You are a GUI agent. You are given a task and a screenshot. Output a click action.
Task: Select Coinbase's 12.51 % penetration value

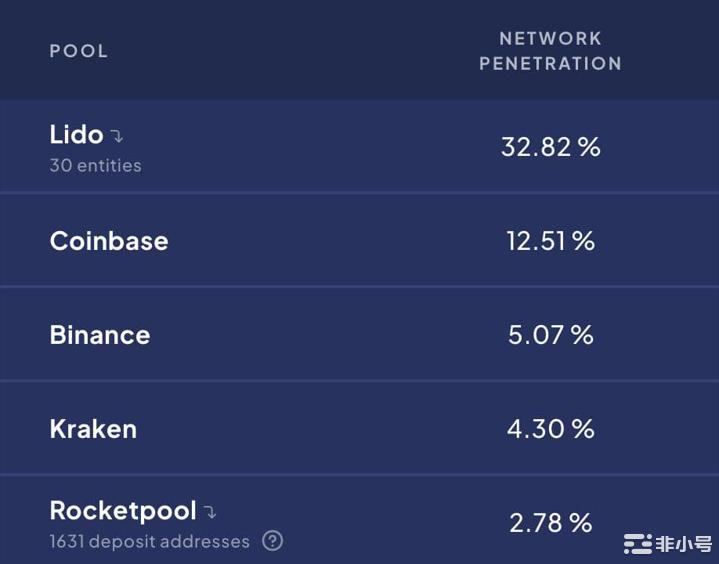click(x=550, y=241)
